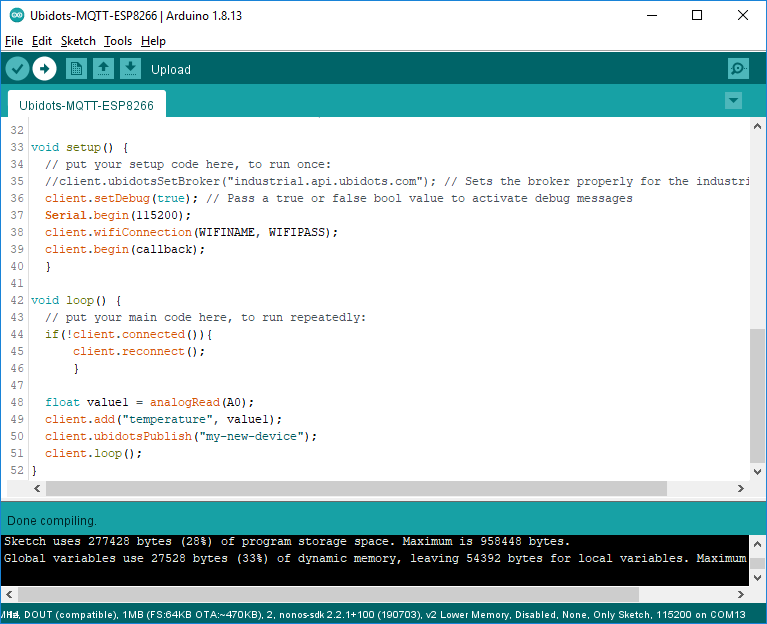Viewport: 767px width, 624px height.
Task: Click console horizontal scrollbar left arrow
Action: [9, 595]
